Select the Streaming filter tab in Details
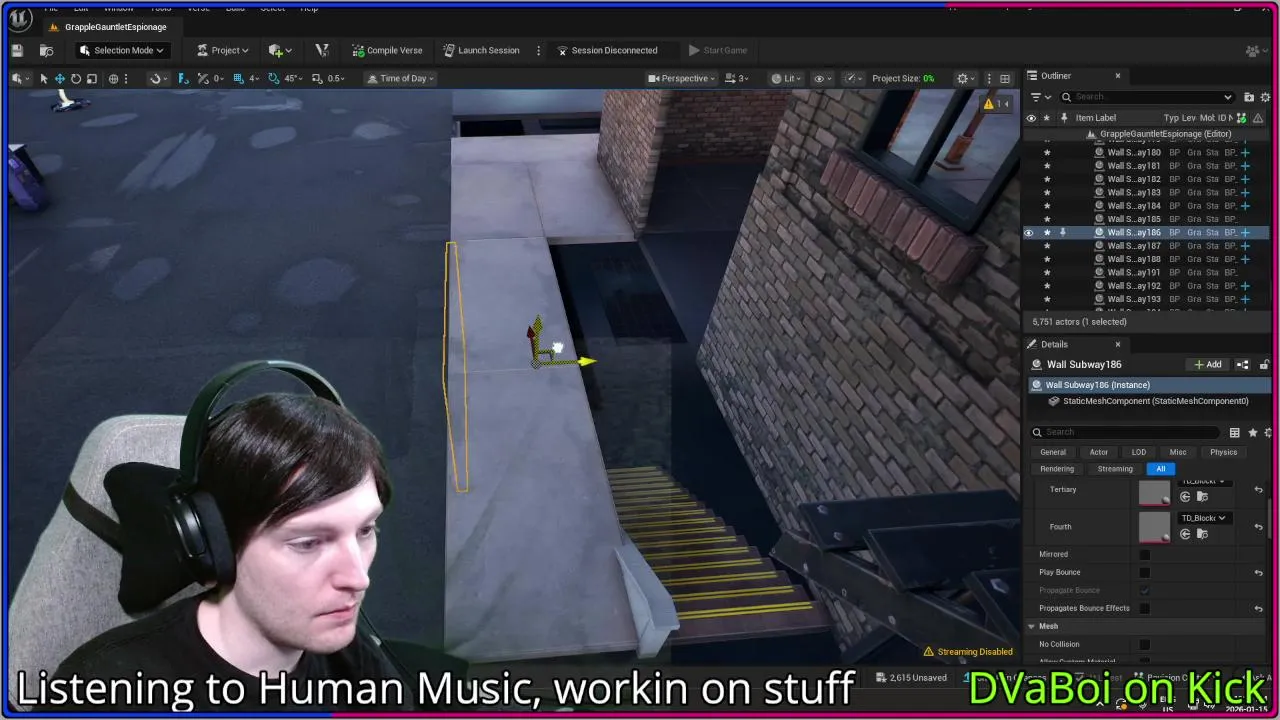Image resolution: width=1280 pixels, height=720 pixels. click(x=1115, y=469)
